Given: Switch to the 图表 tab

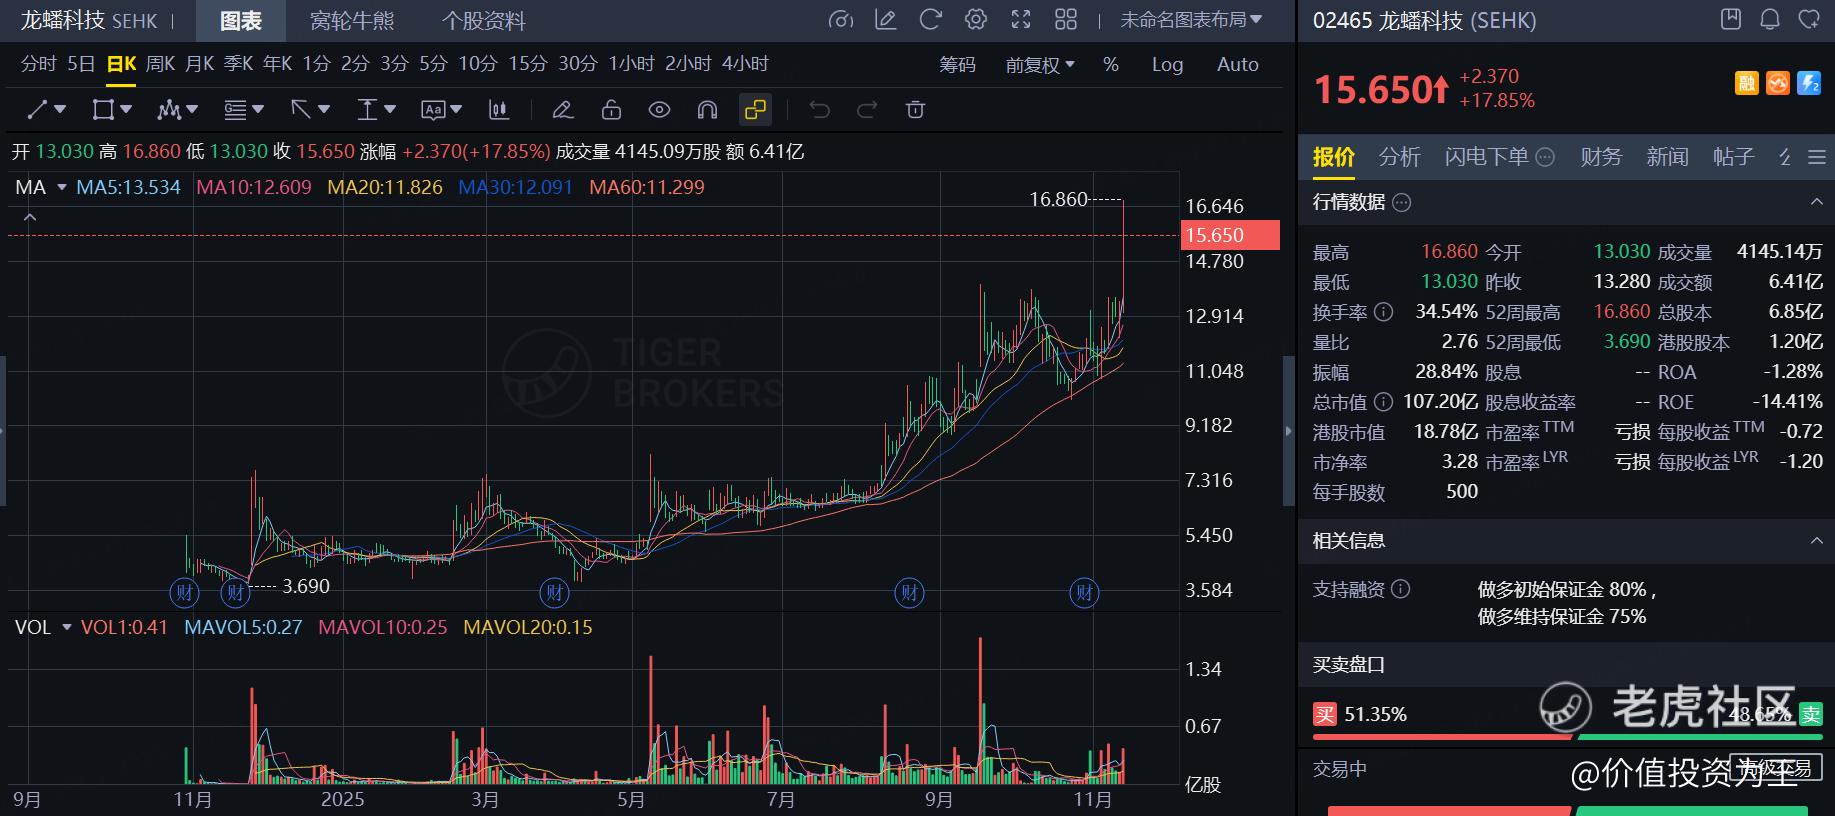Looking at the screenshot, I should [240, 21].
